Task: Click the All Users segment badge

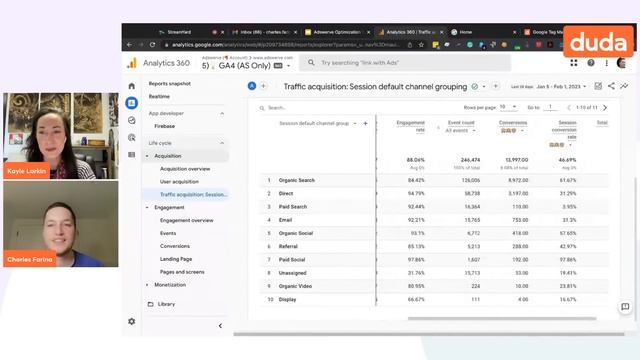Action: click(x=252, y=86)
